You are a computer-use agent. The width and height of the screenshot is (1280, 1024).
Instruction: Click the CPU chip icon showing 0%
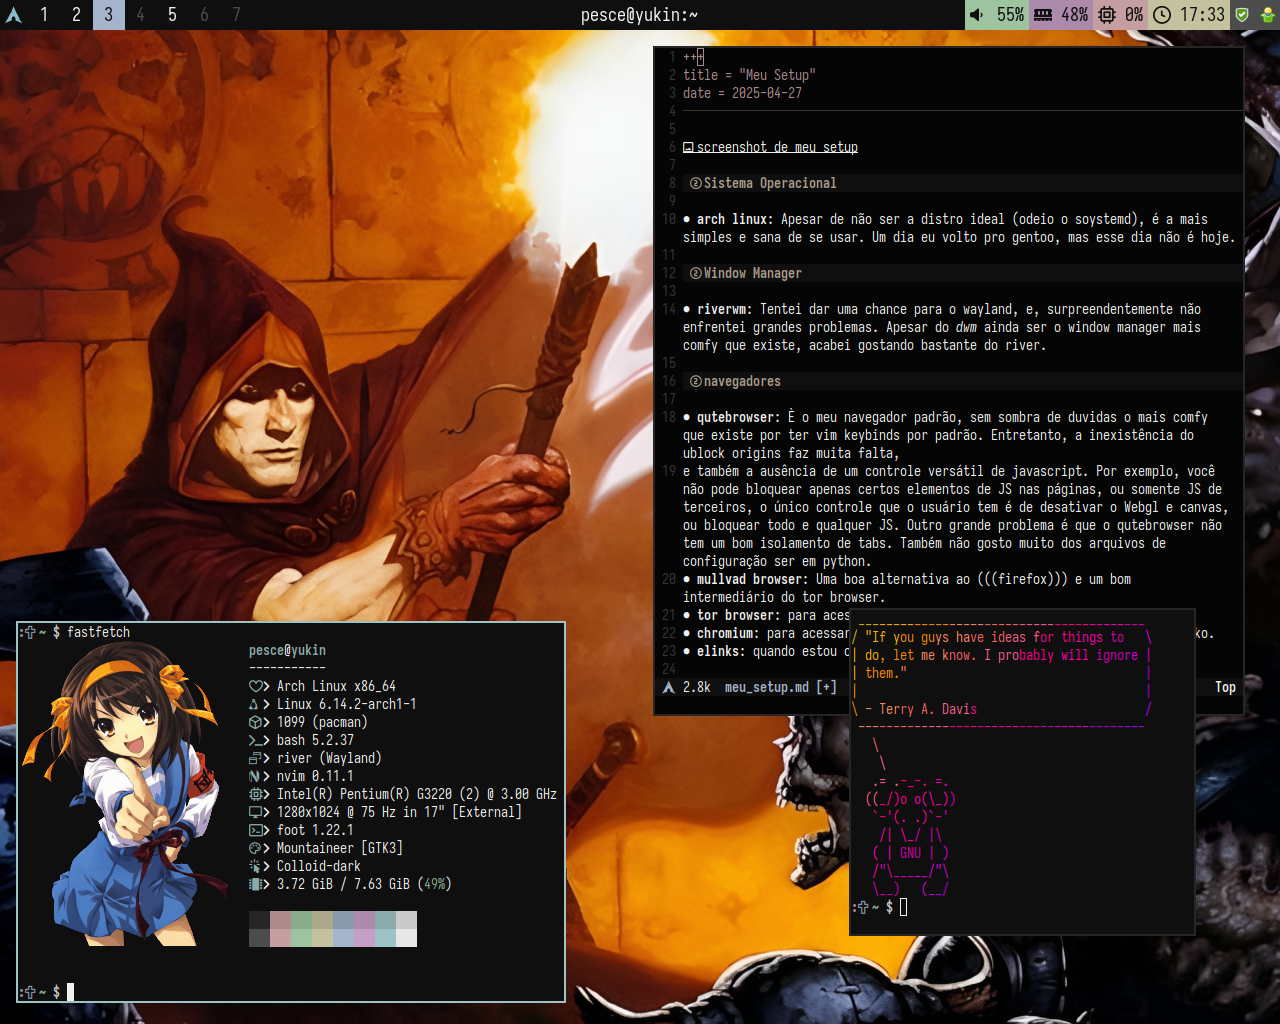(1107, 15)
